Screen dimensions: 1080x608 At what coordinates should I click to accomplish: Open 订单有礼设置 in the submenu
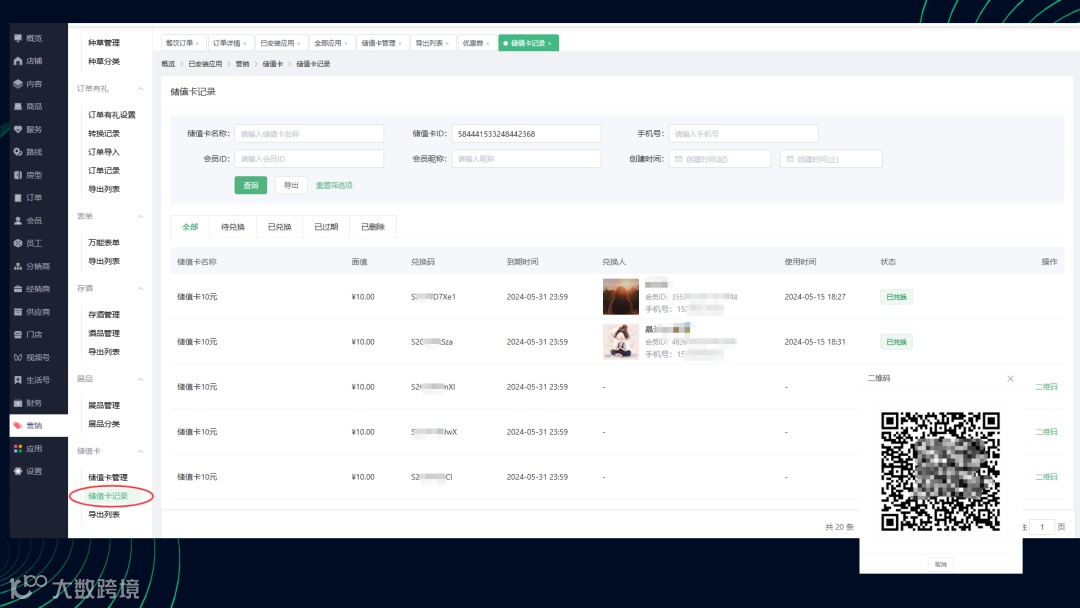pos(112,115)
